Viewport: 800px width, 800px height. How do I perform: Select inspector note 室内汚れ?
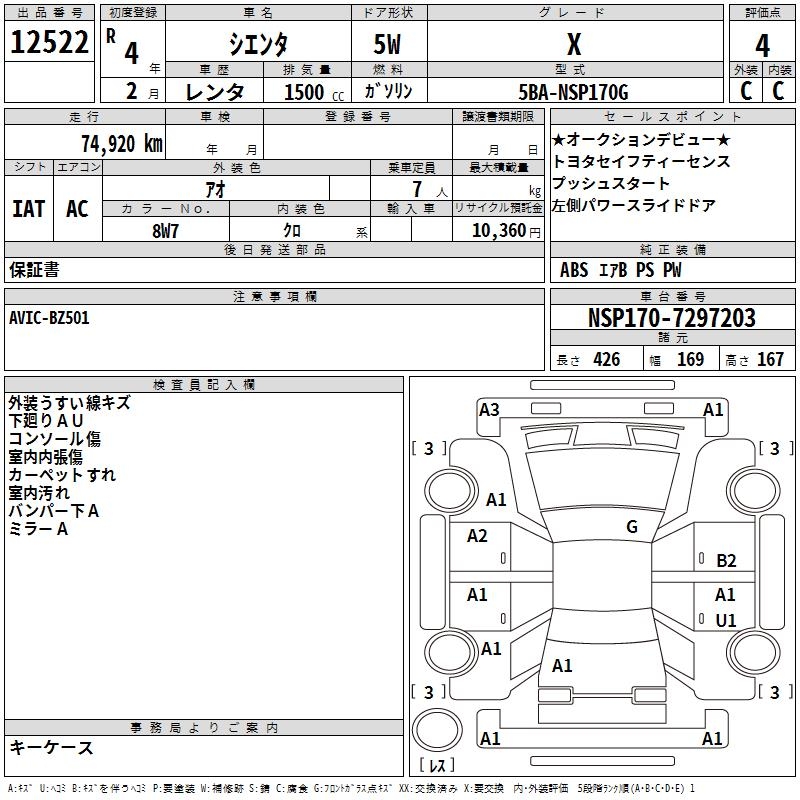point(39,493)
